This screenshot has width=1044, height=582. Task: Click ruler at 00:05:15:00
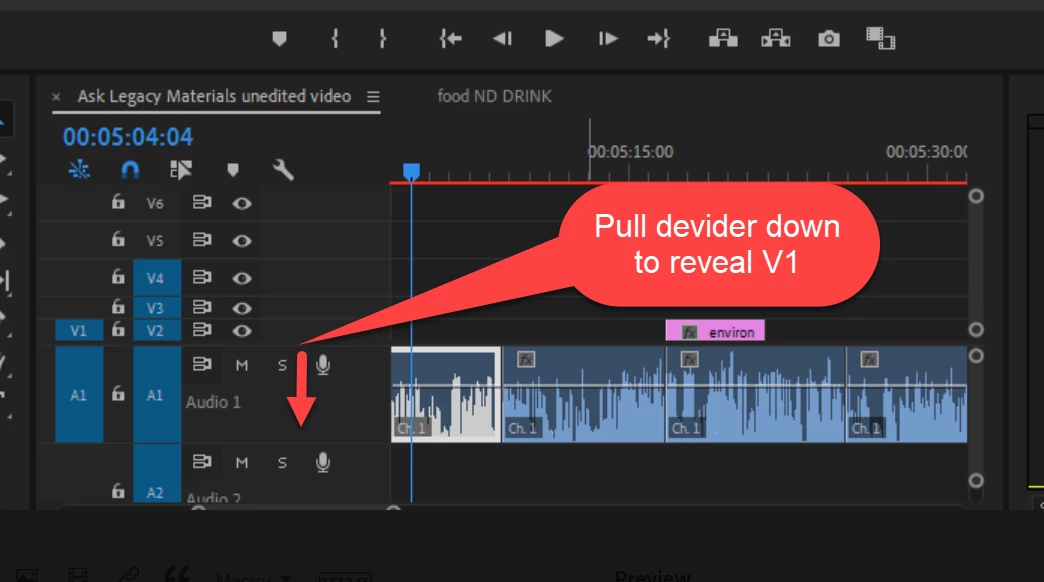click(x=631, y=152)
